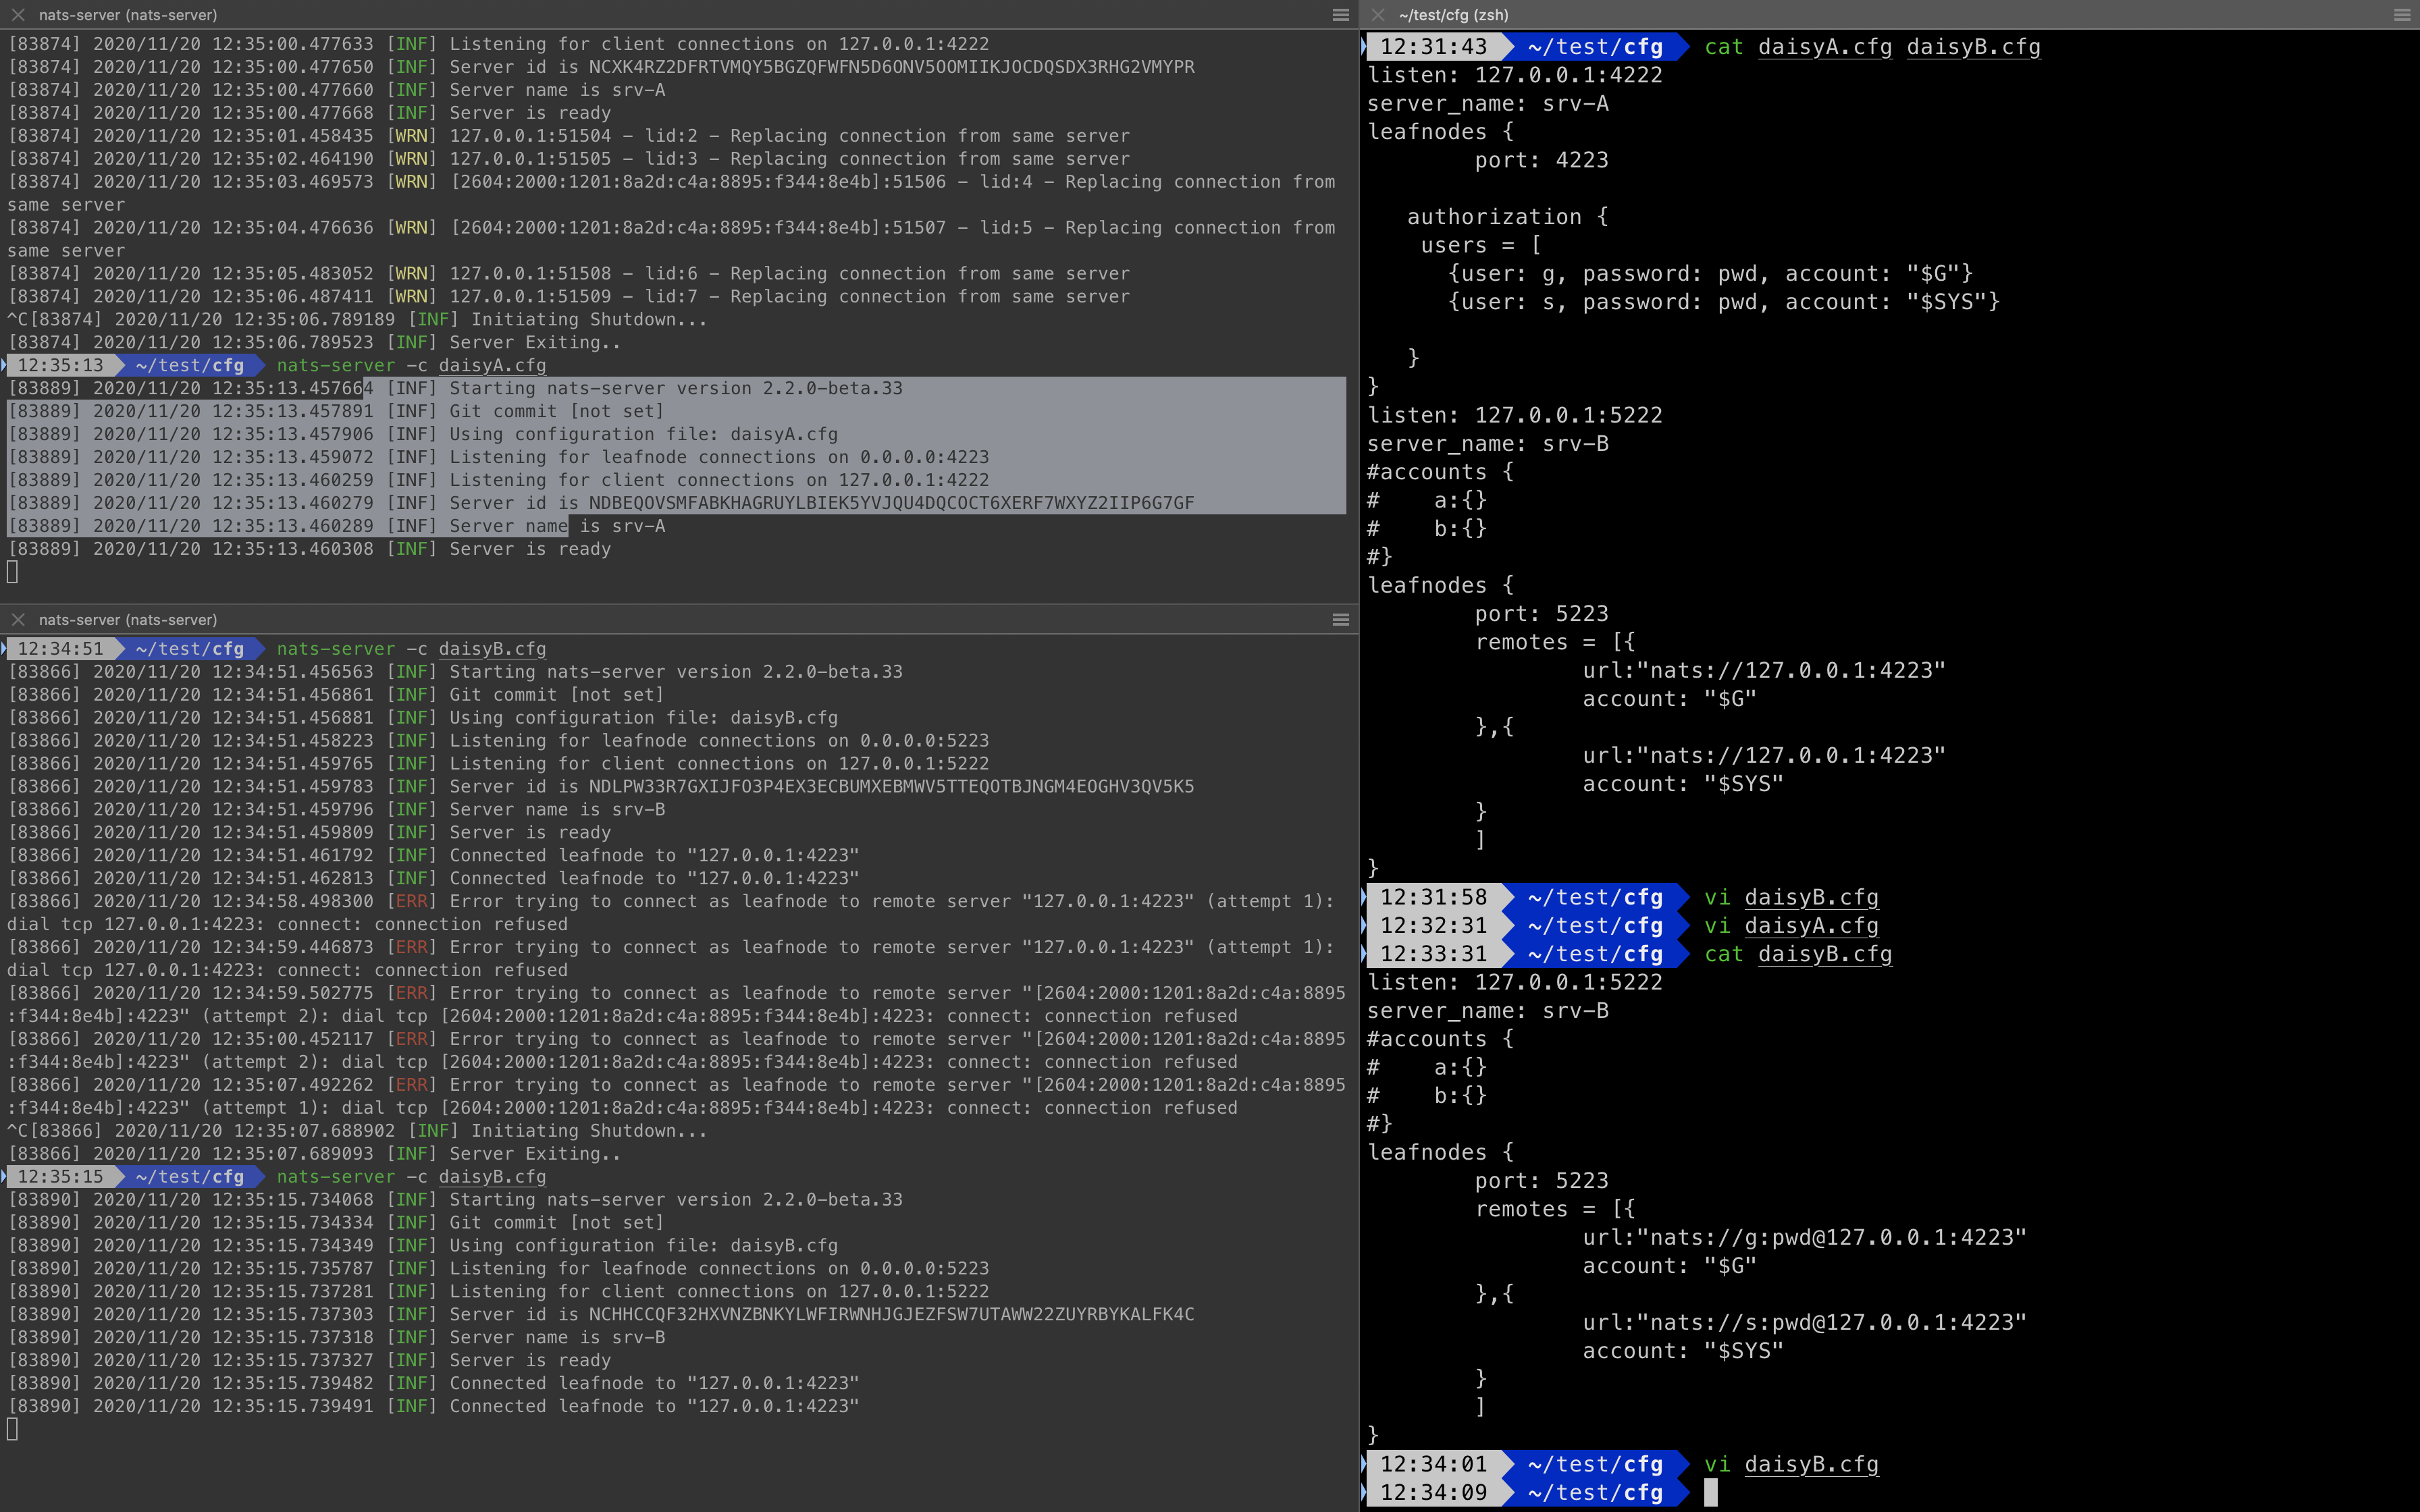Screen dimensions: 2420x1512
Task: Click the highlighted 'Starting nats-server version' line in top pane
Action: (x=455, y=388)
